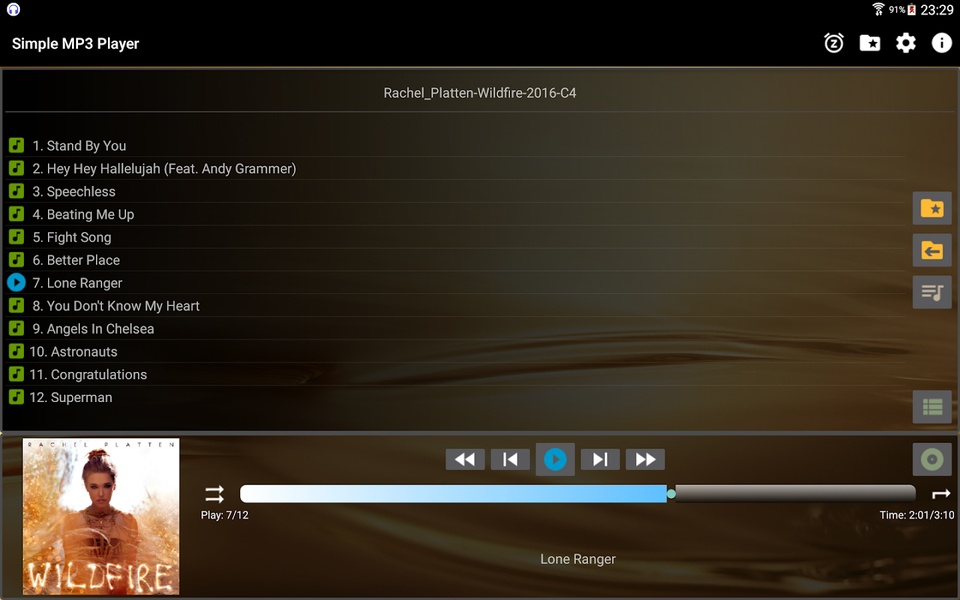
Task: Fast forward the current track
Action: (x=645, y=459)
